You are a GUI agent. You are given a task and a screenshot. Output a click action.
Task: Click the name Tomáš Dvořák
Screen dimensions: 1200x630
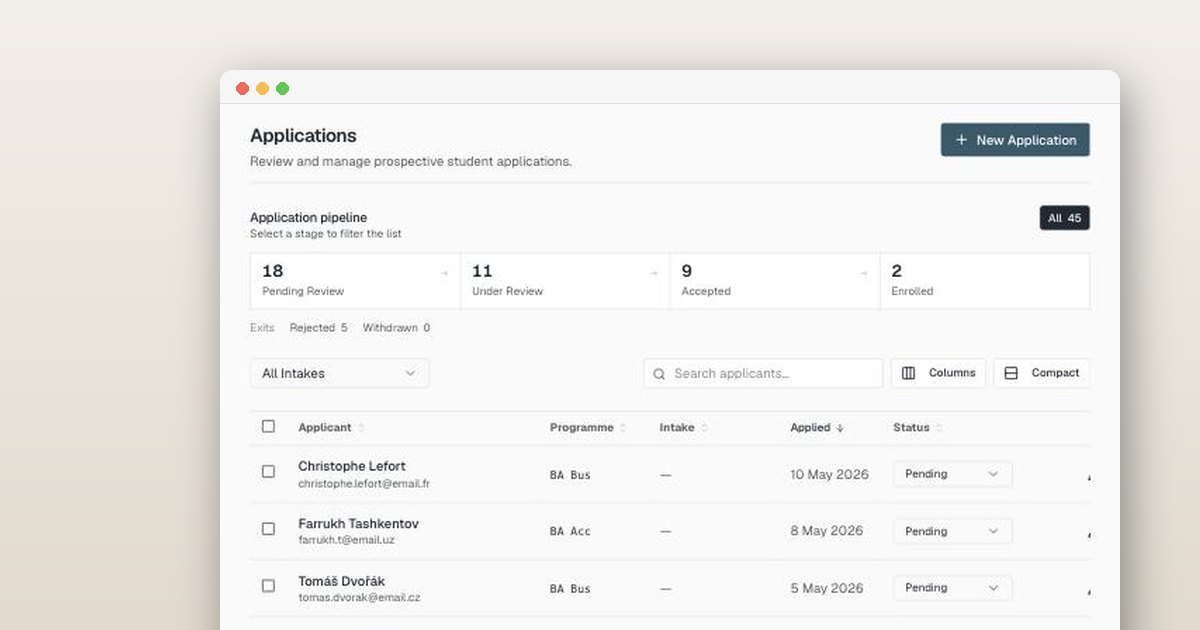coord(341,581)
